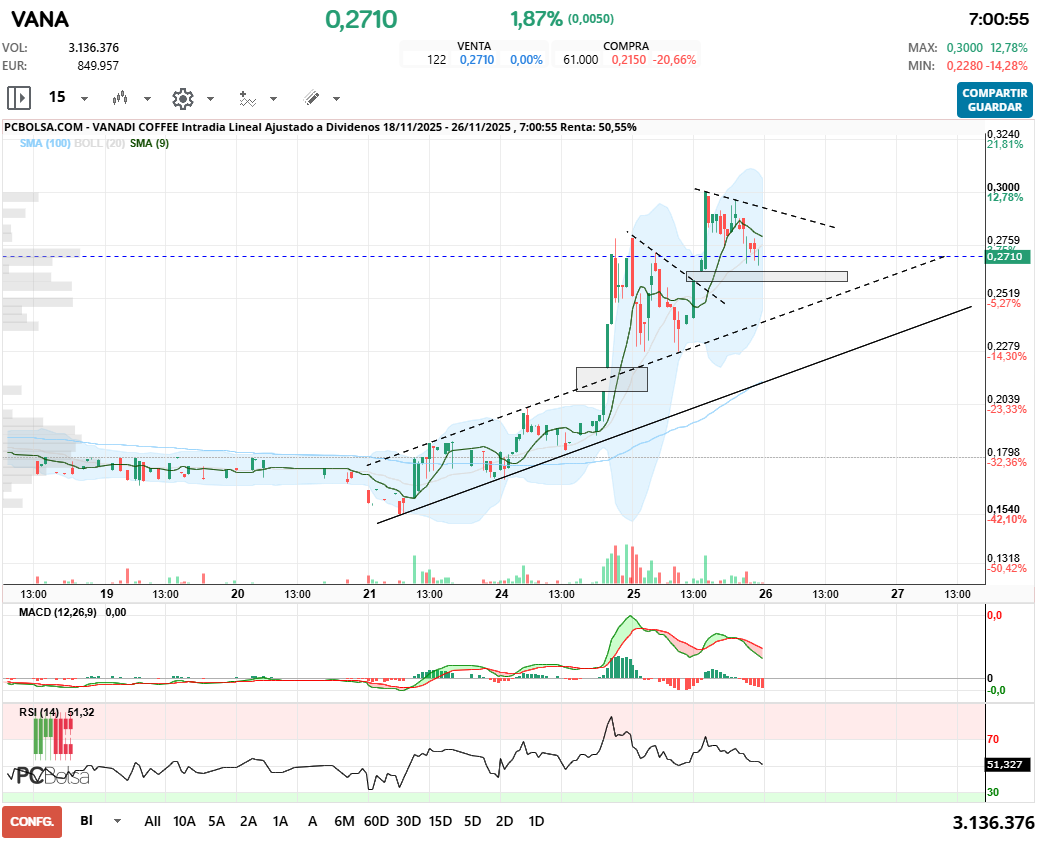Toggle the BOLL (20) indicator label
1048x843 pixels.
point(100,143)
